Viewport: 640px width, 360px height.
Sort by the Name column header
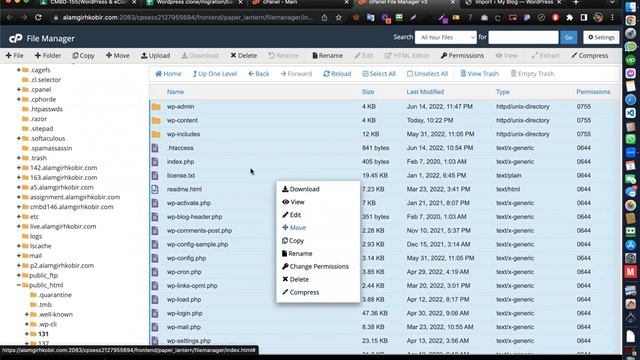[x=175, y=92]
